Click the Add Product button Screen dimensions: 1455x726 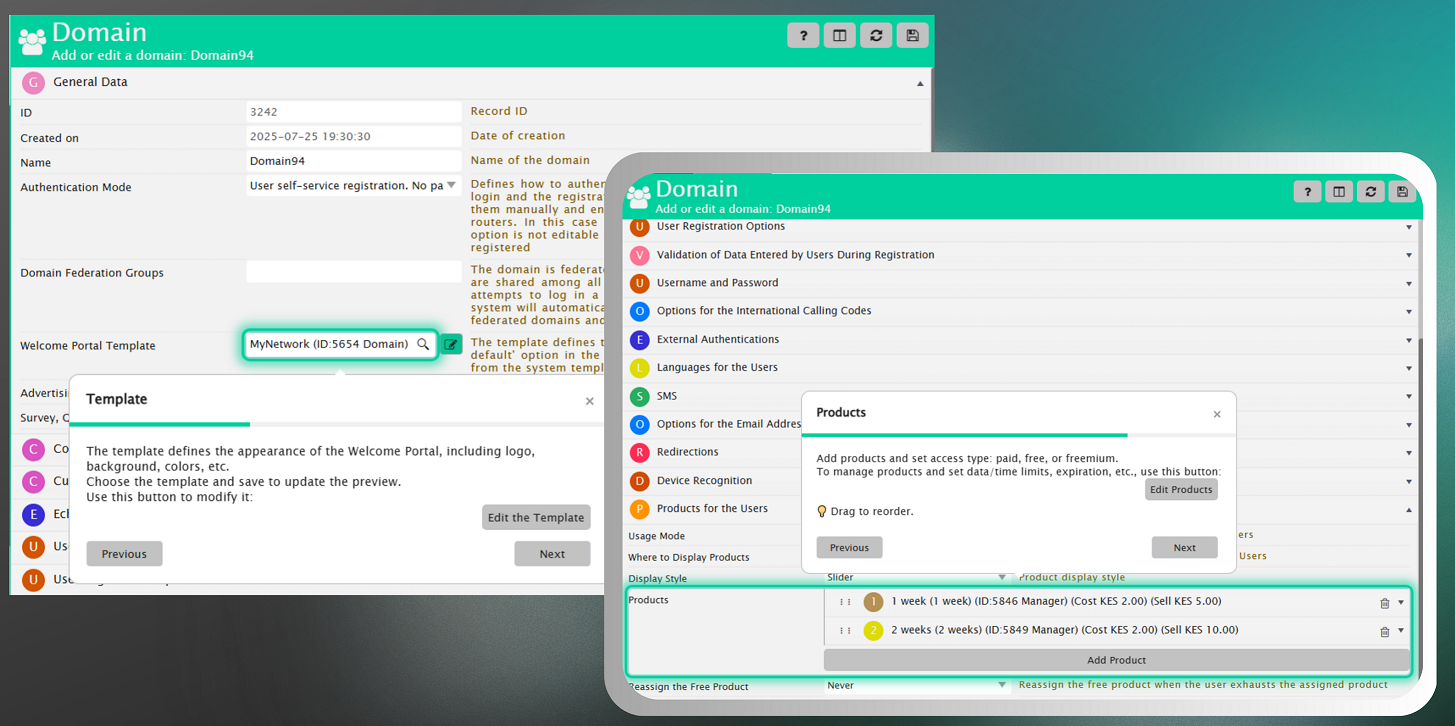coord(1116,660)
